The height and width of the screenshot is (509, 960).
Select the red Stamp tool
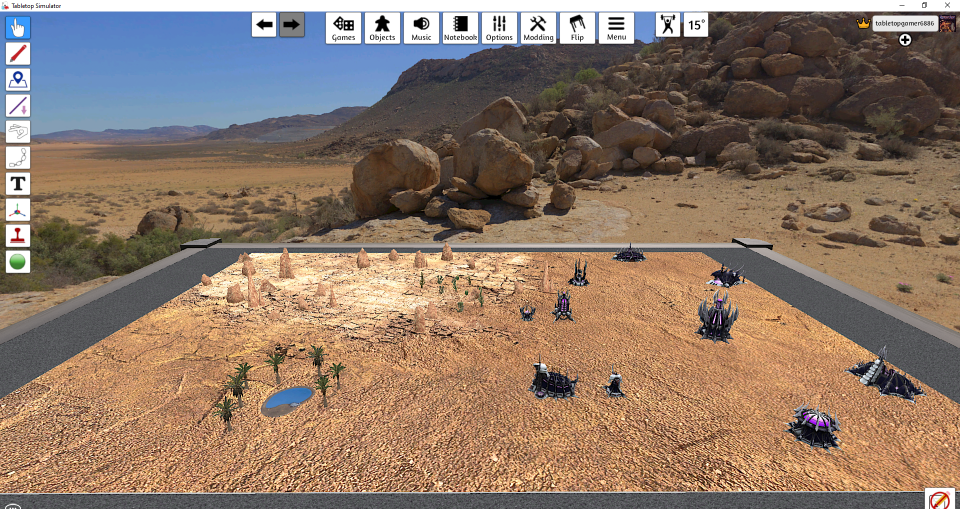pyautogui.click(x=18, y=235)
